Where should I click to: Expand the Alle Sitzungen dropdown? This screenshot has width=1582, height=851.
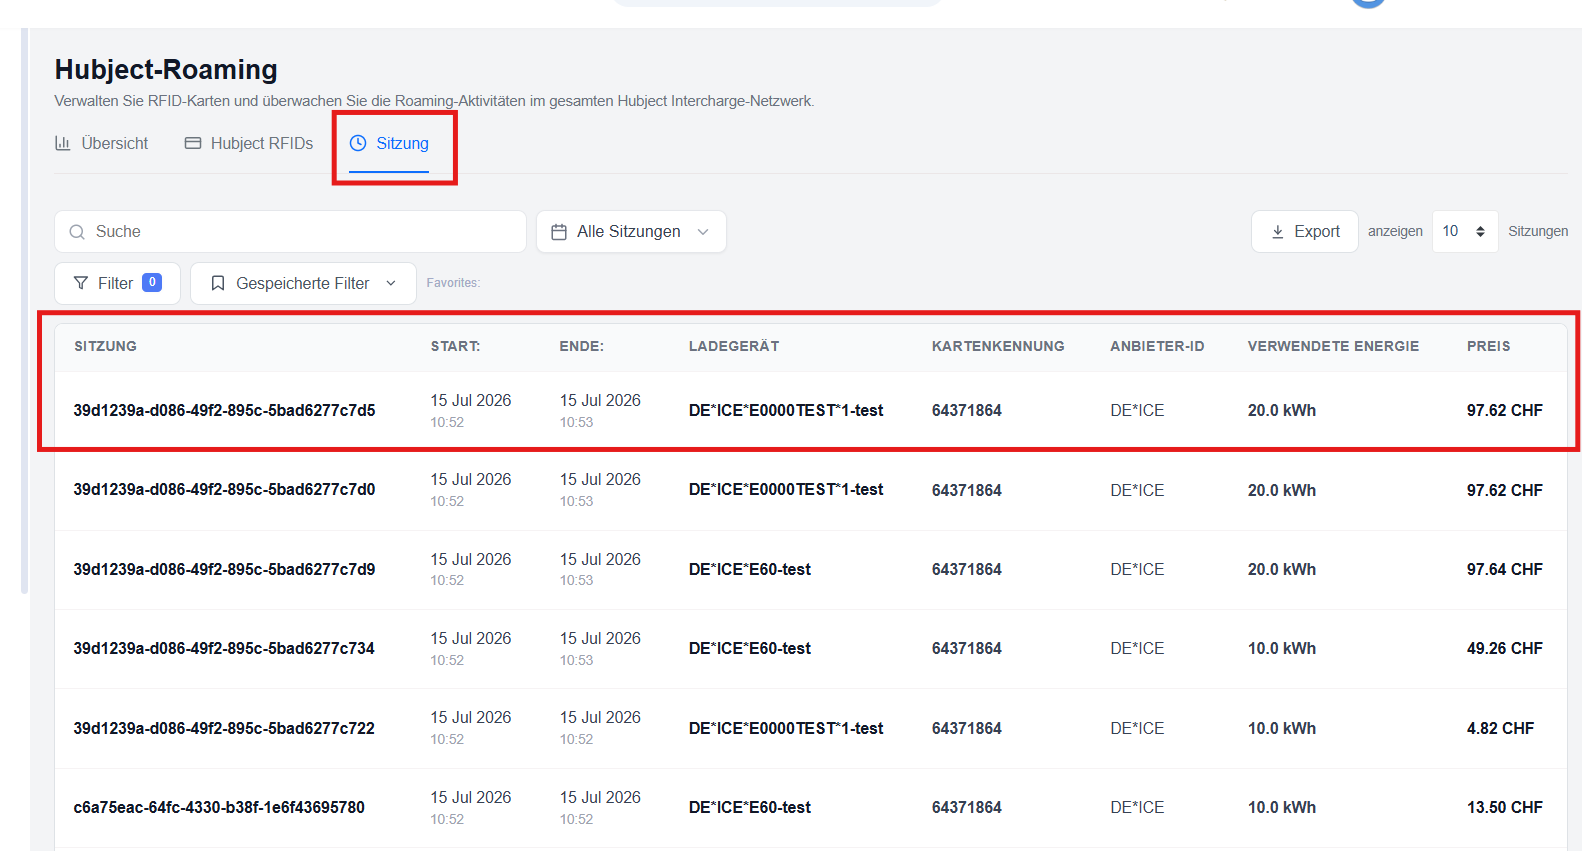click(631, 231)
